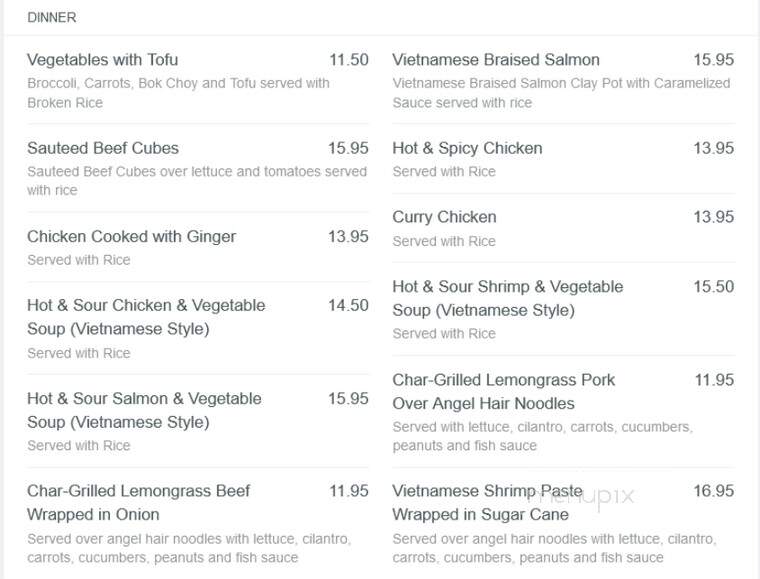Click the Vietnamese Braised Salmon Clay Pot description
The image size is (760, 579).
tap(561, 93)
